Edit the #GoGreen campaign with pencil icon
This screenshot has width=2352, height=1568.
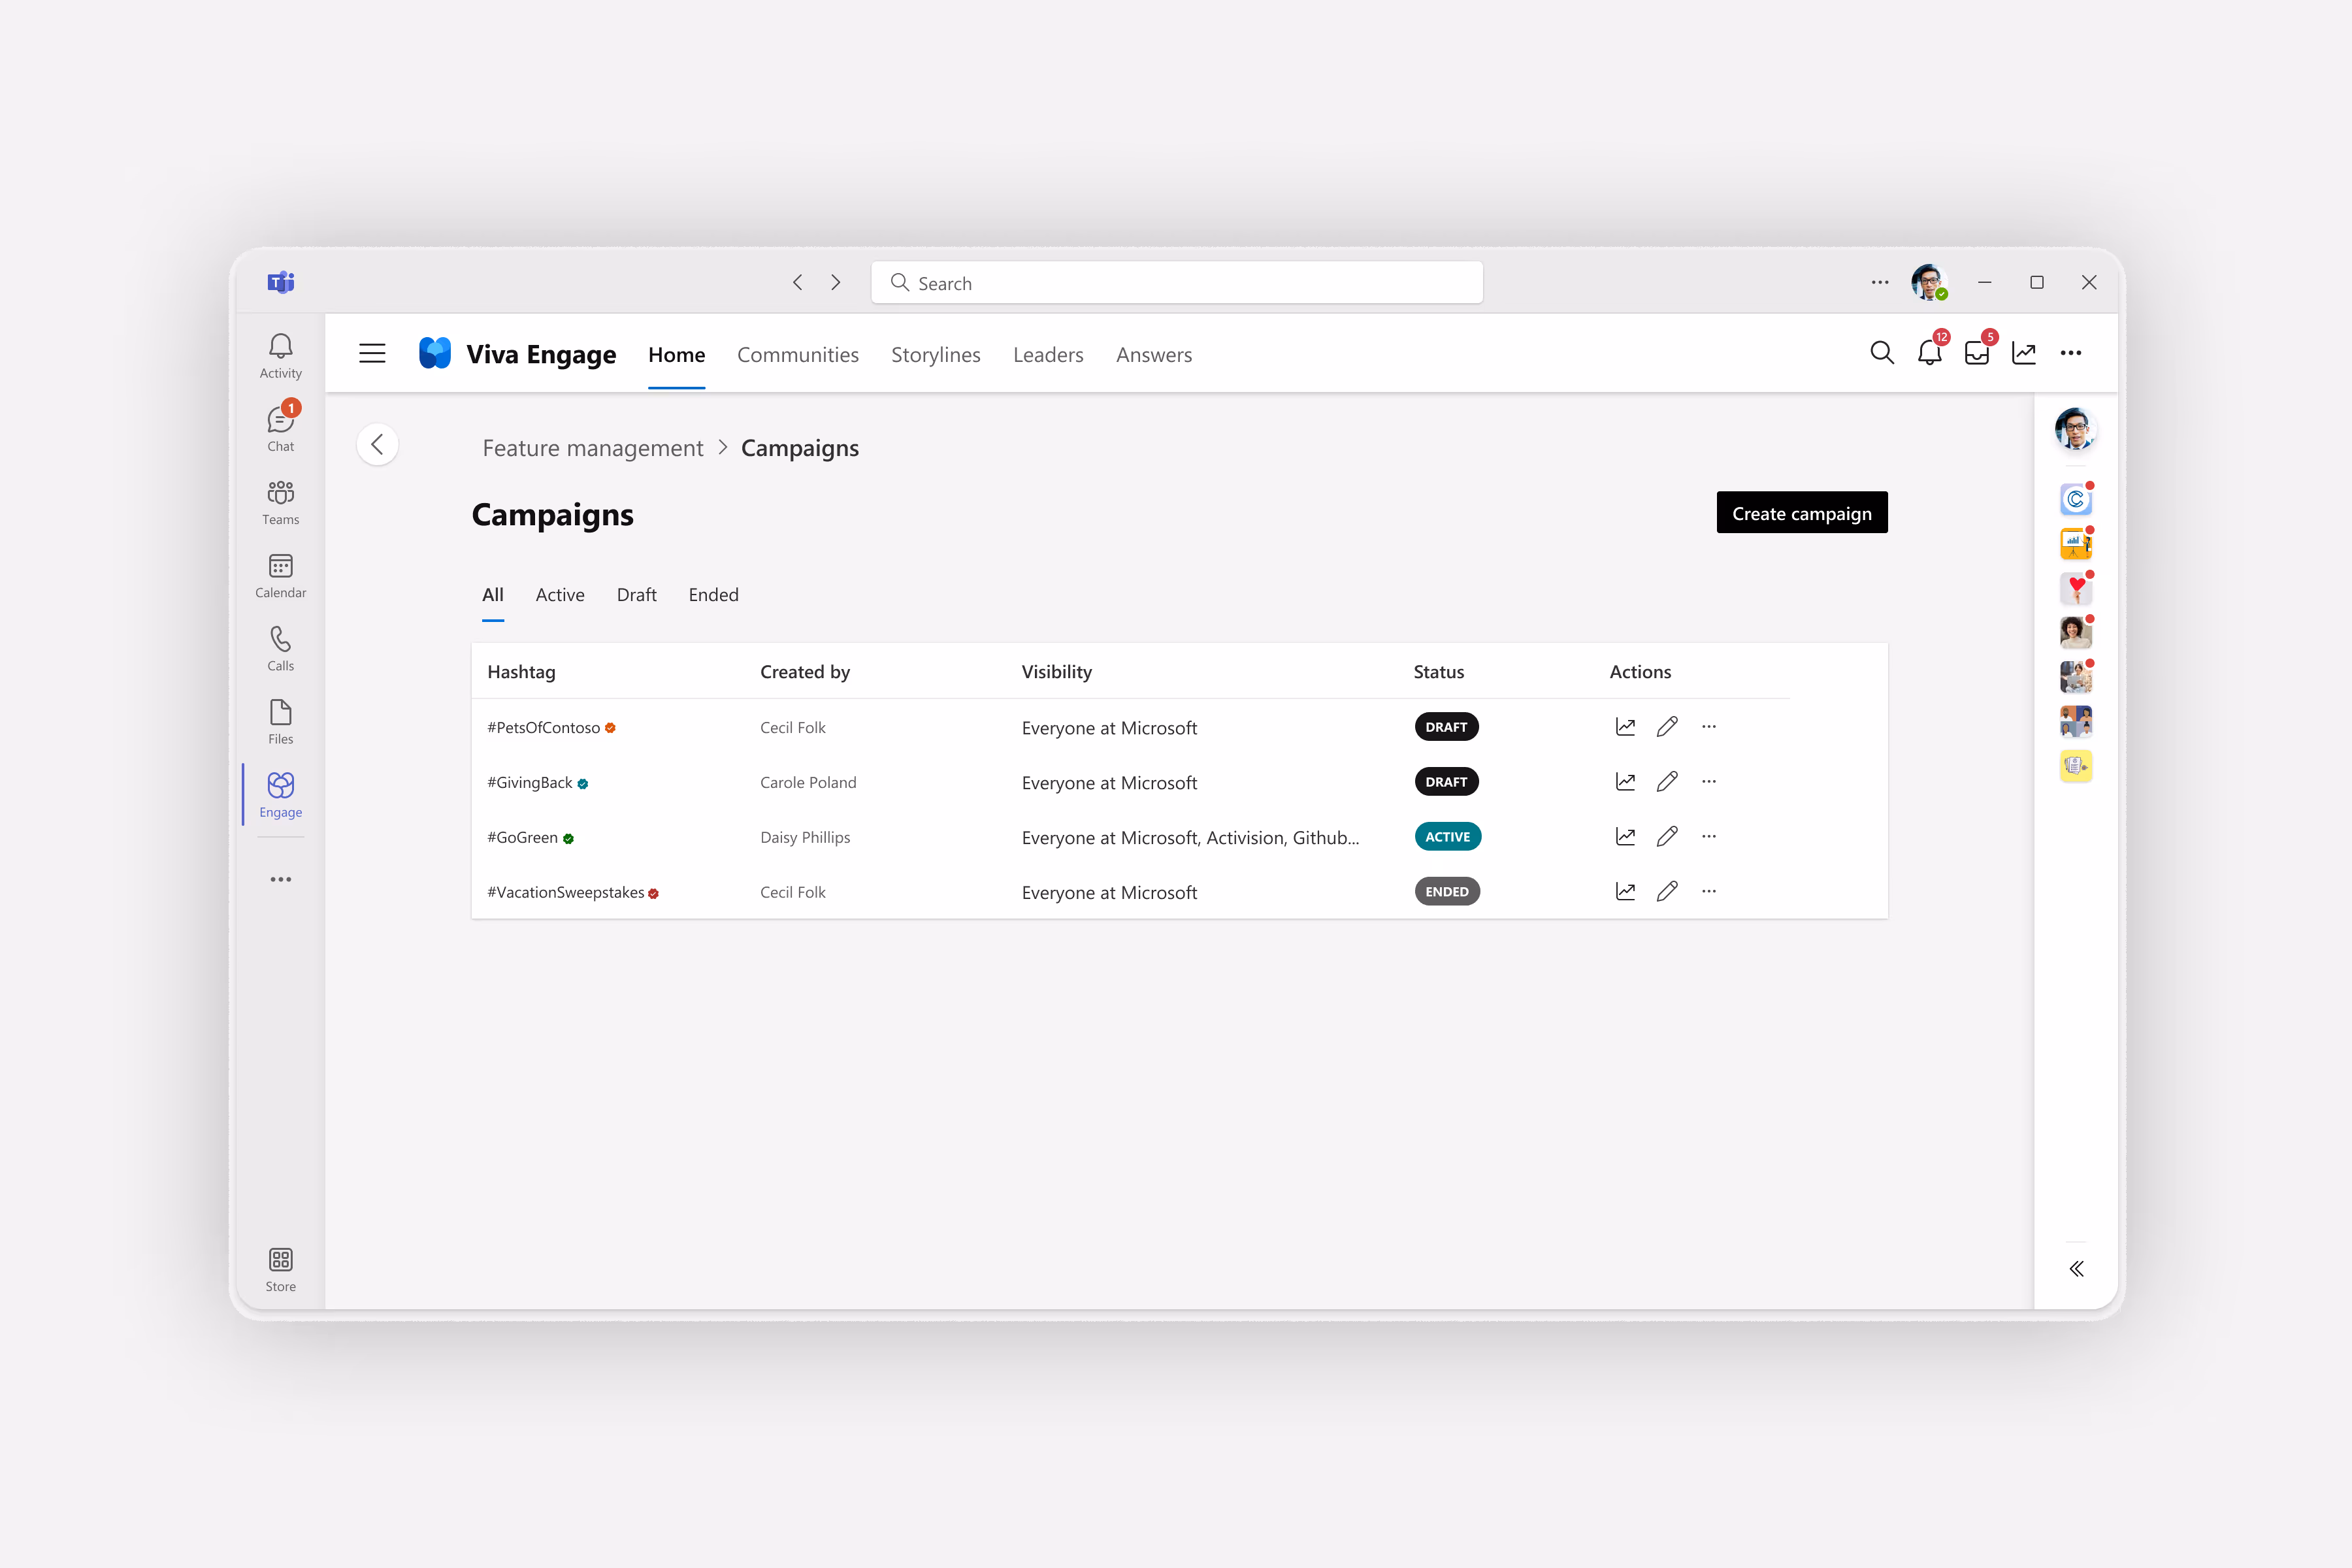click(x=1667, y=837)
